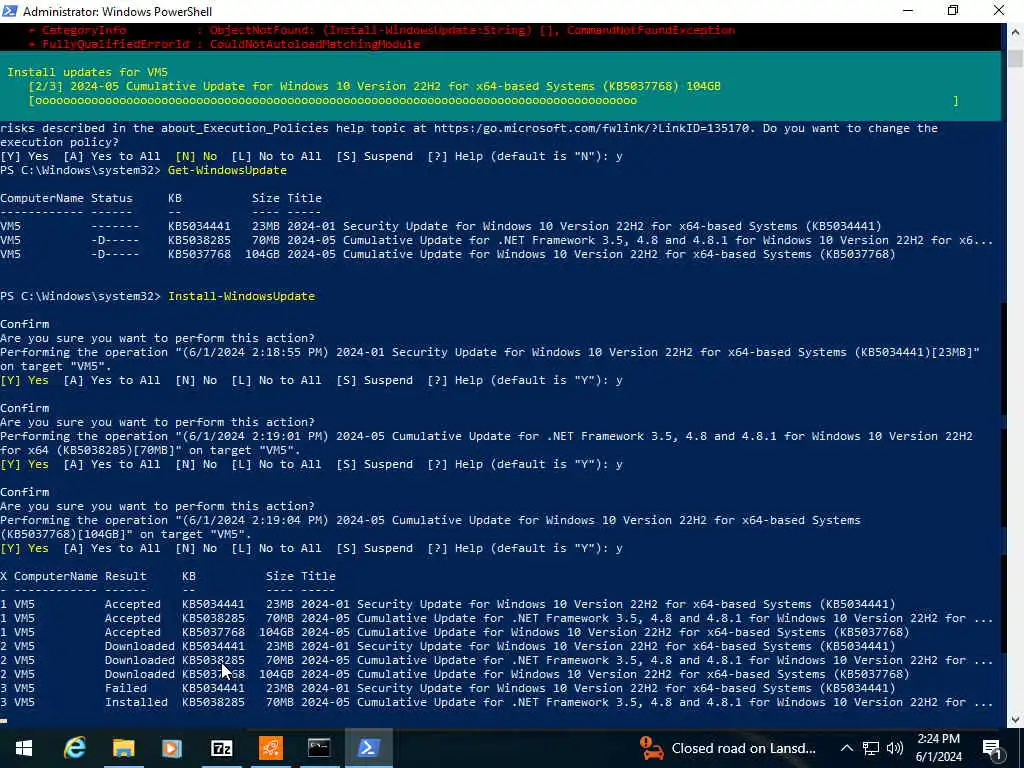This screenshot has height=768, width=1024.
Task: Click the 'Result' column header
Action: coord(125,577)
